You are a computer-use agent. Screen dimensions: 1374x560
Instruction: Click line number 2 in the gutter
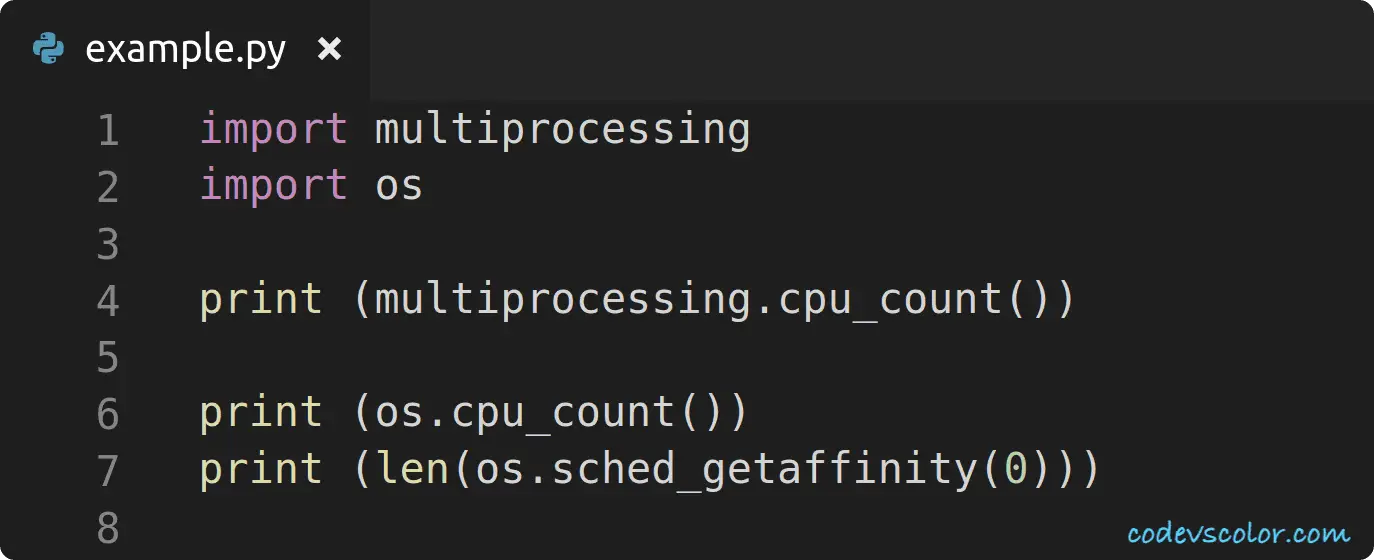pyautogui.click(x=108, y=187)
